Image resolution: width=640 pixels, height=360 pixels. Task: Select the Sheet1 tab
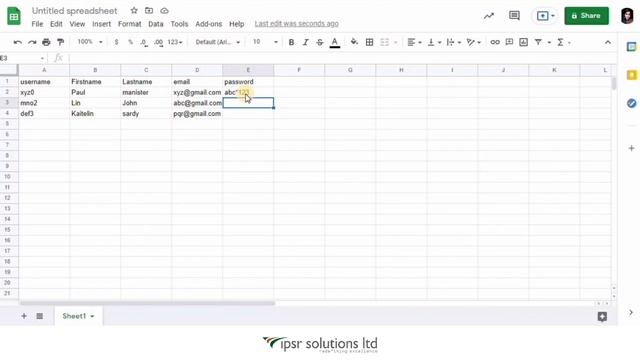(78, 316)
